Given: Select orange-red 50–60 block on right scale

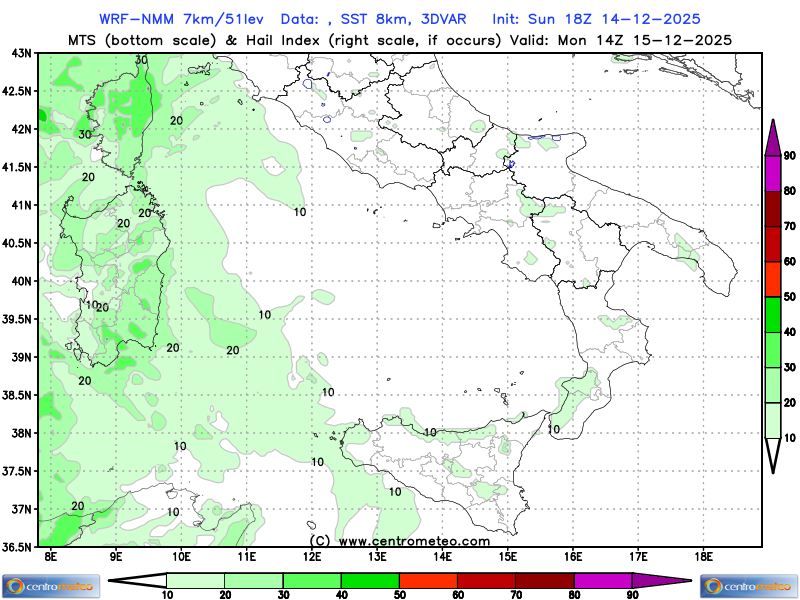Looking at the screenshot, I should [773, 279].
